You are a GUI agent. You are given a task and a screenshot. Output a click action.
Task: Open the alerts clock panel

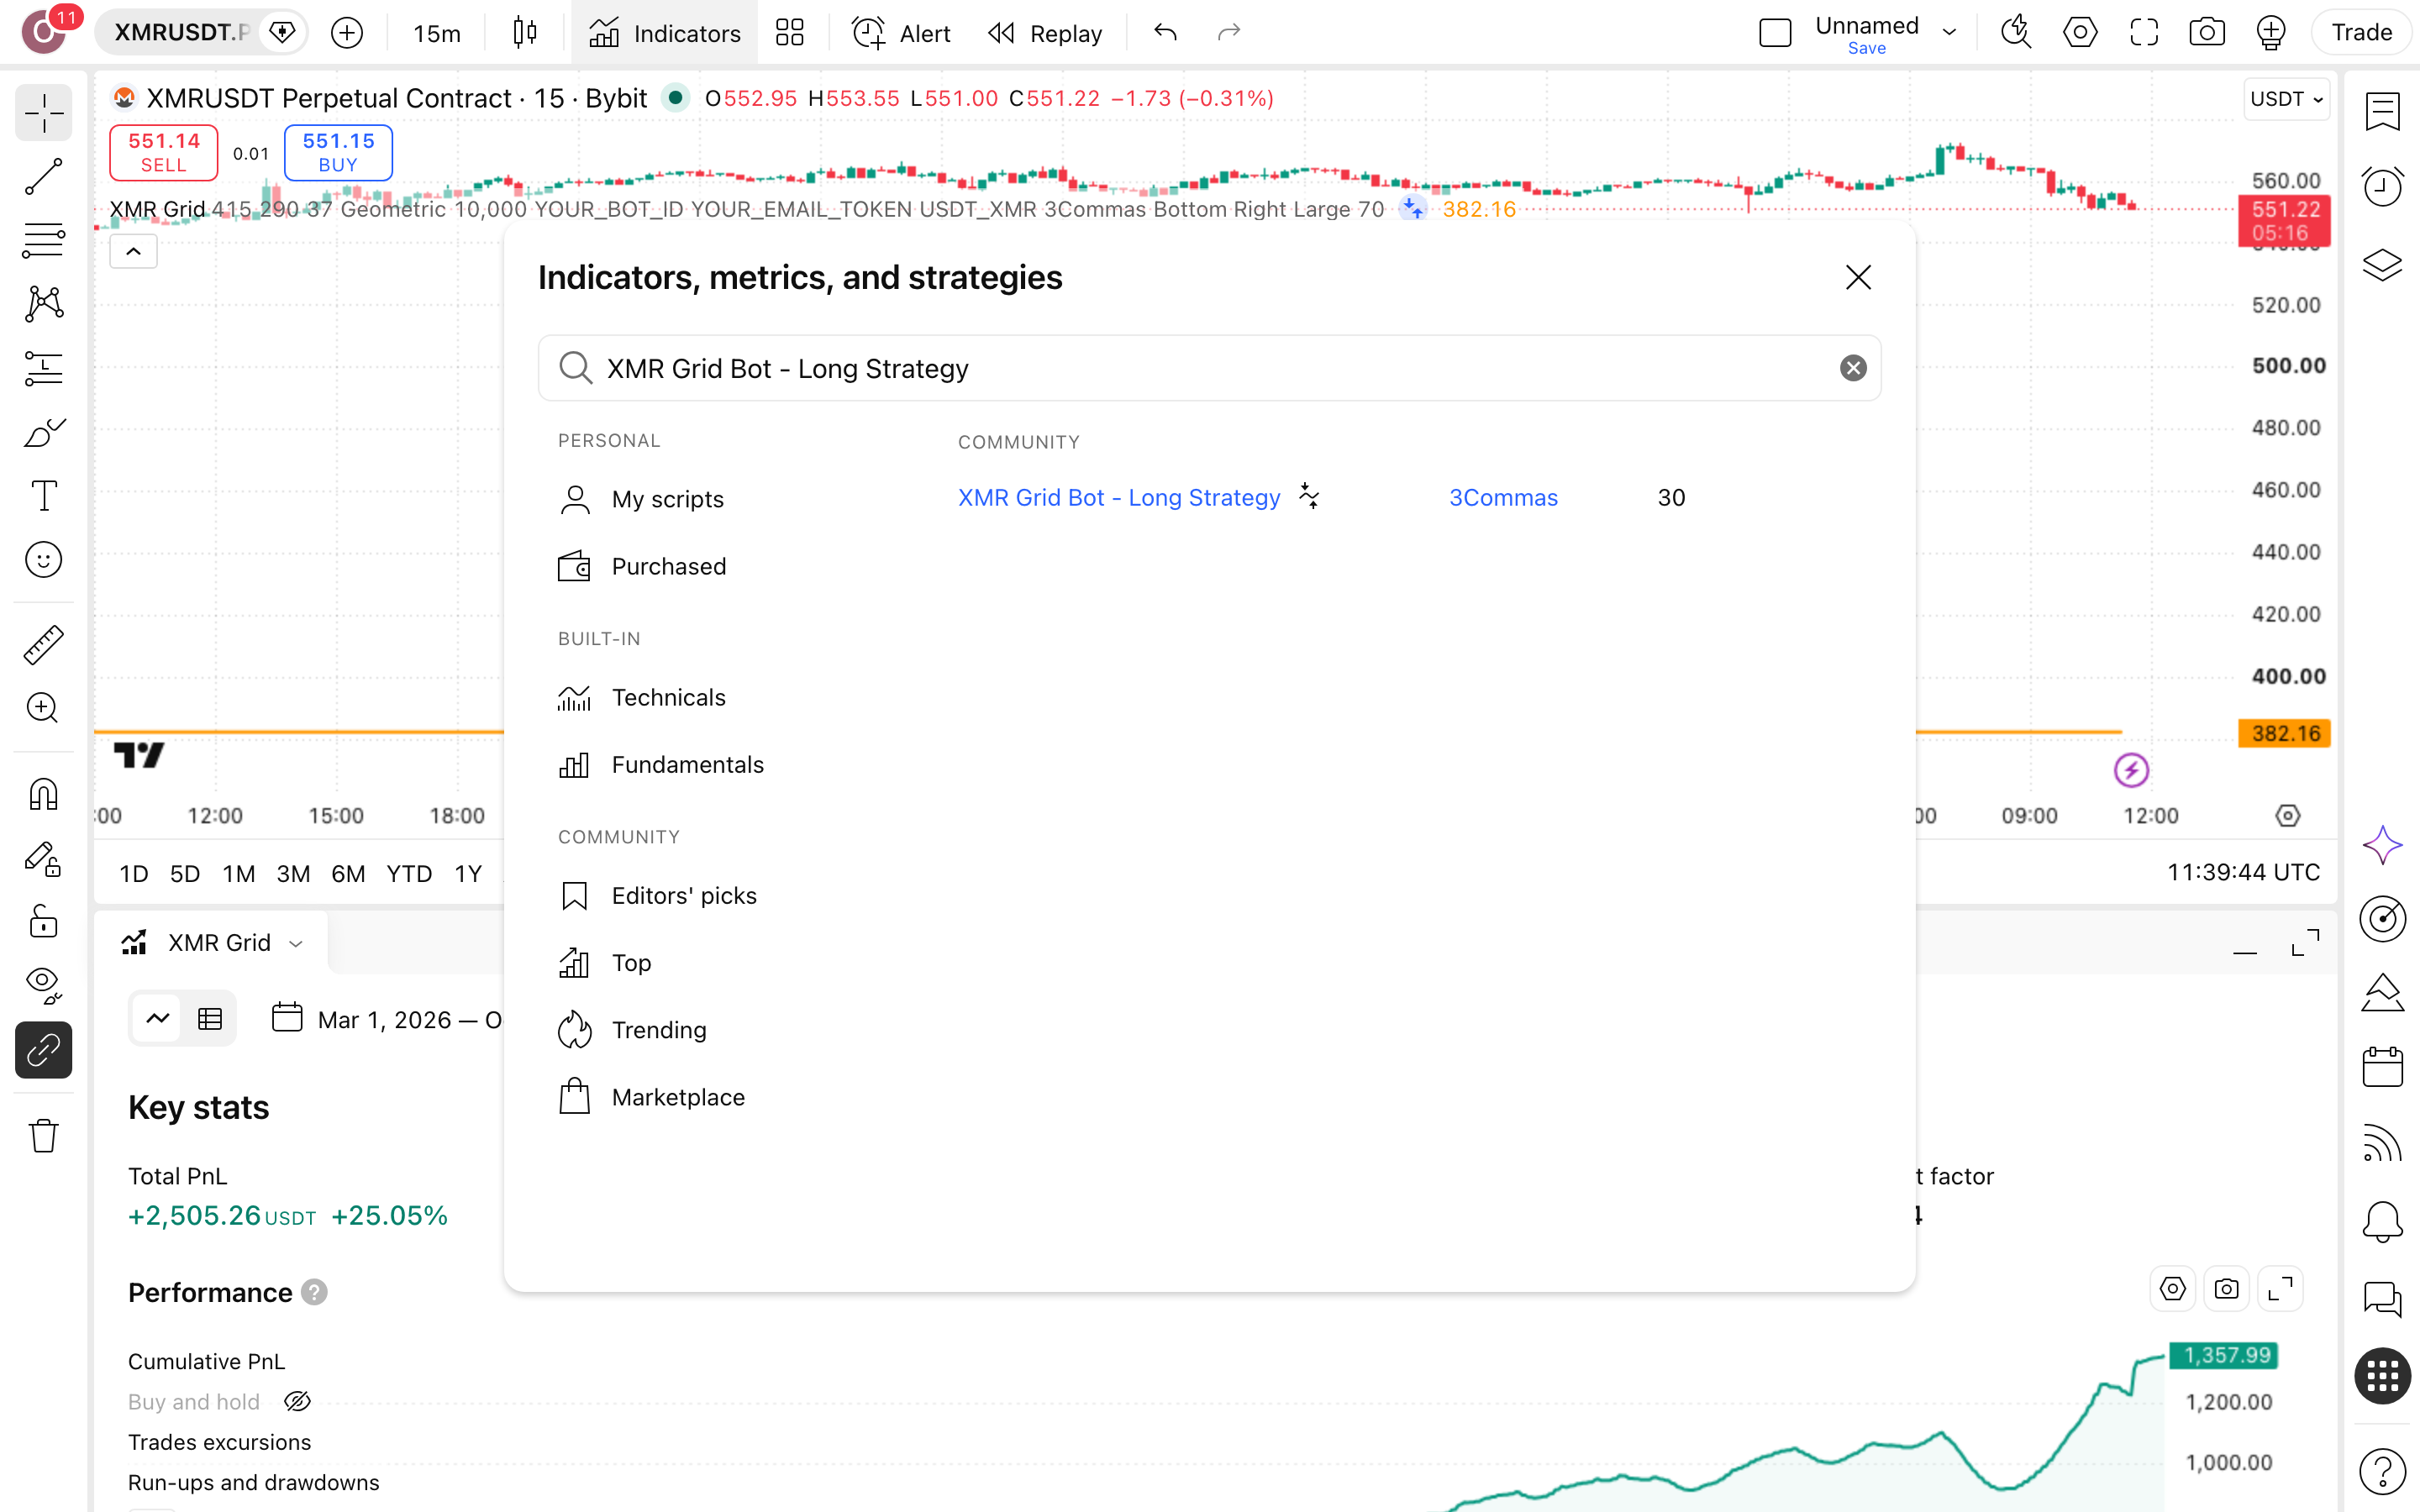[x=2383, y=187]
